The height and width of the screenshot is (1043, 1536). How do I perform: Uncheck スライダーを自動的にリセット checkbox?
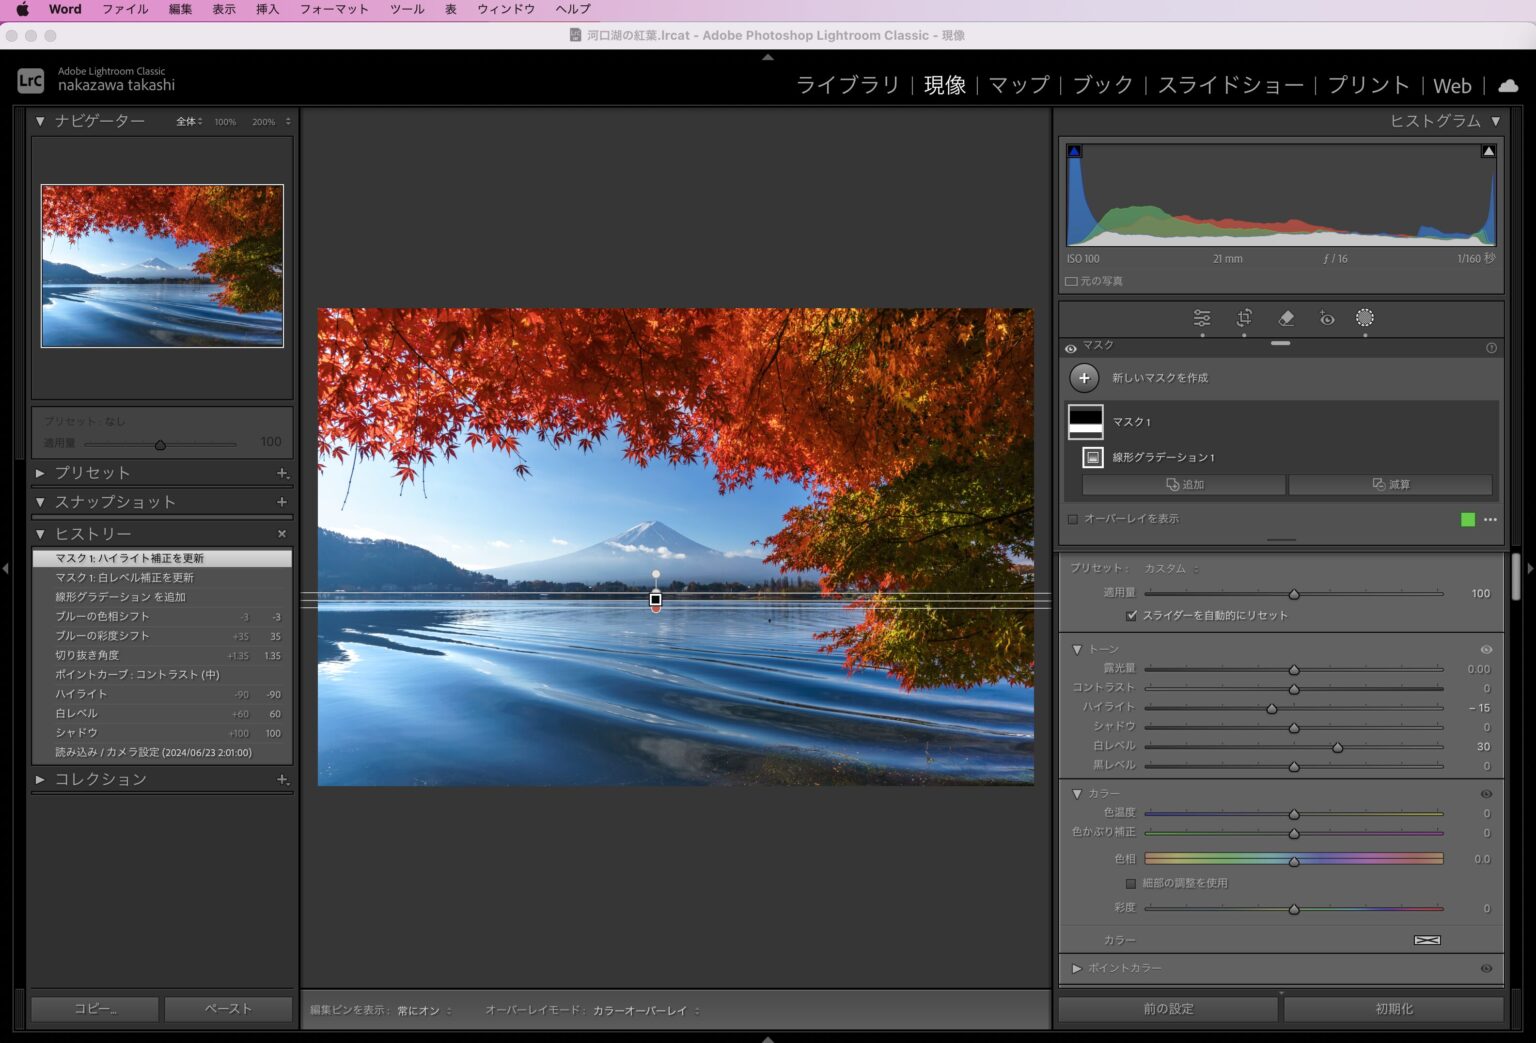coord(1131,616)
